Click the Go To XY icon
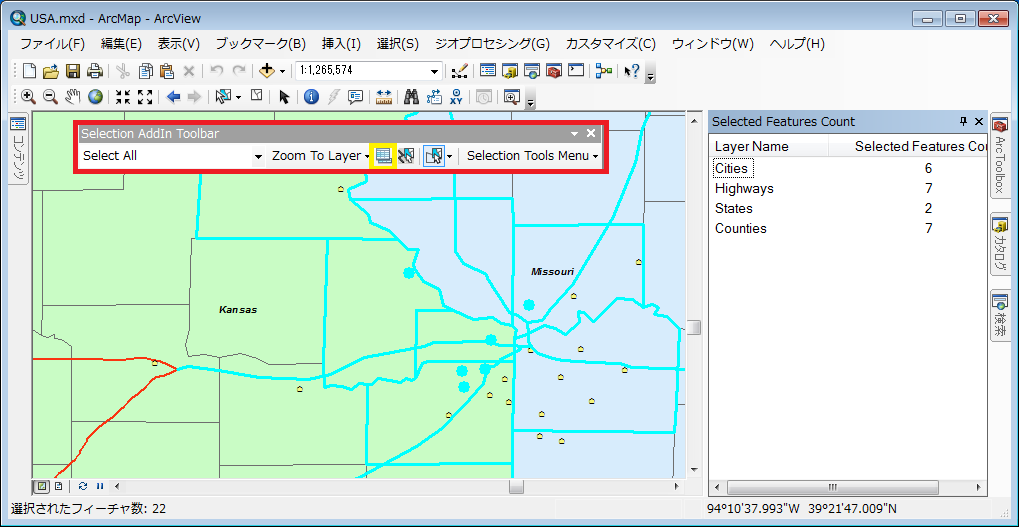Image resolution: width=1019 pixels, height=527 pixels. [x=456, y=97]
